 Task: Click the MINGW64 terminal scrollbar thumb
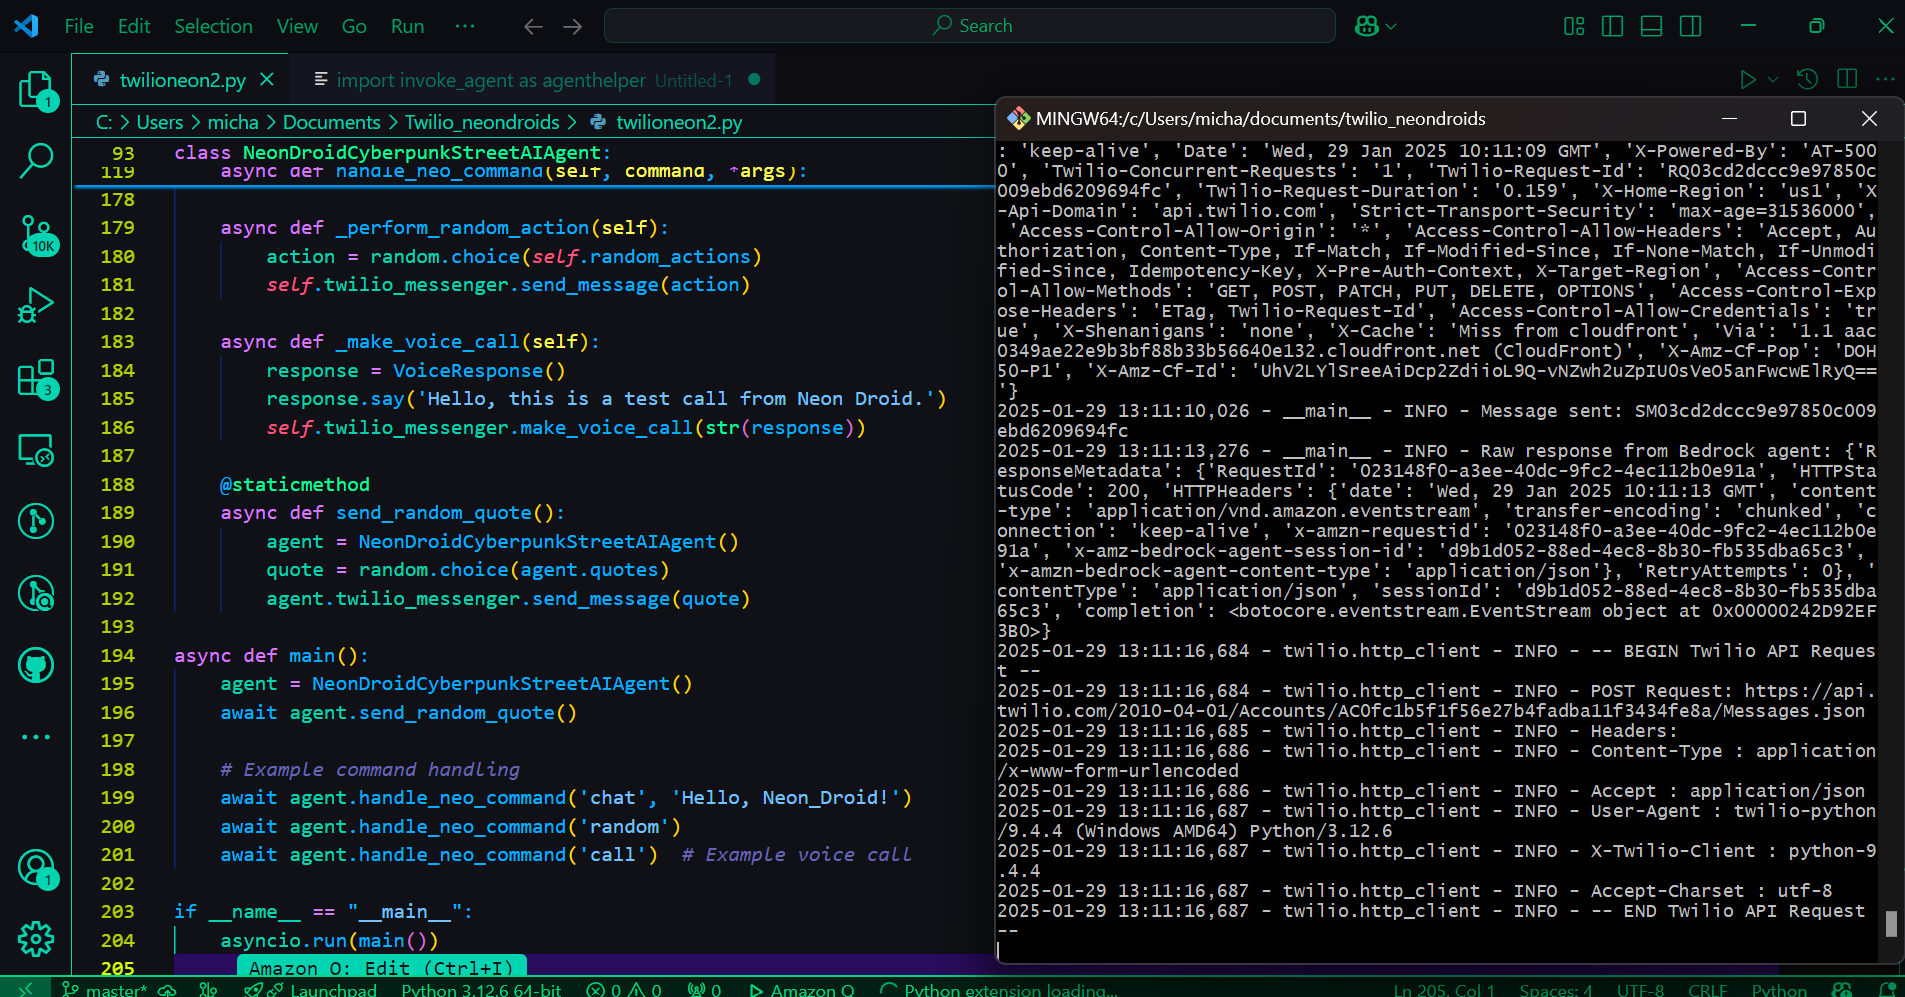tap(1890, 923)
